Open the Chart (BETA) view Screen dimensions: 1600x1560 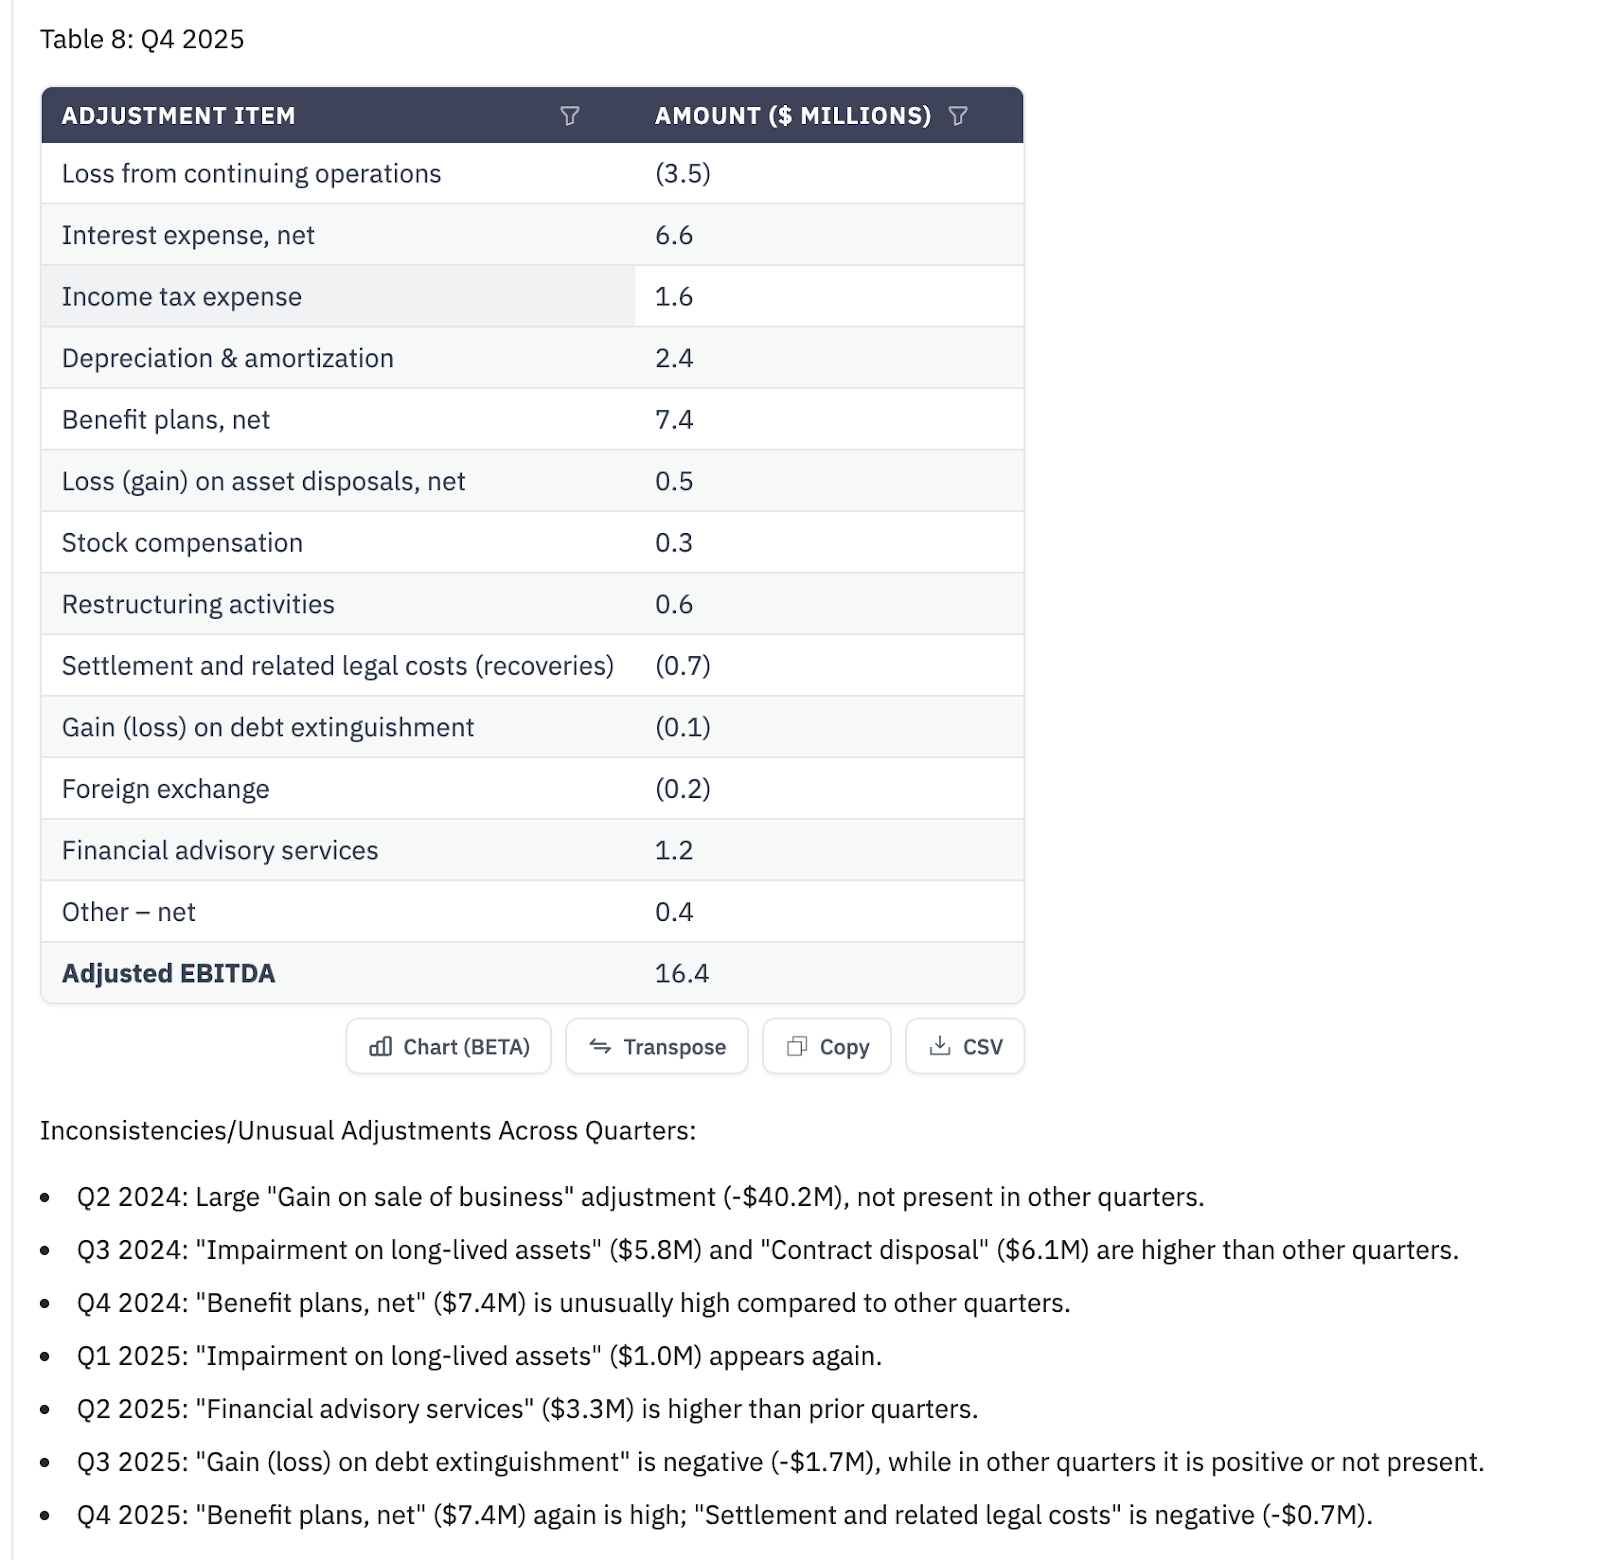tap(449, 1047)
